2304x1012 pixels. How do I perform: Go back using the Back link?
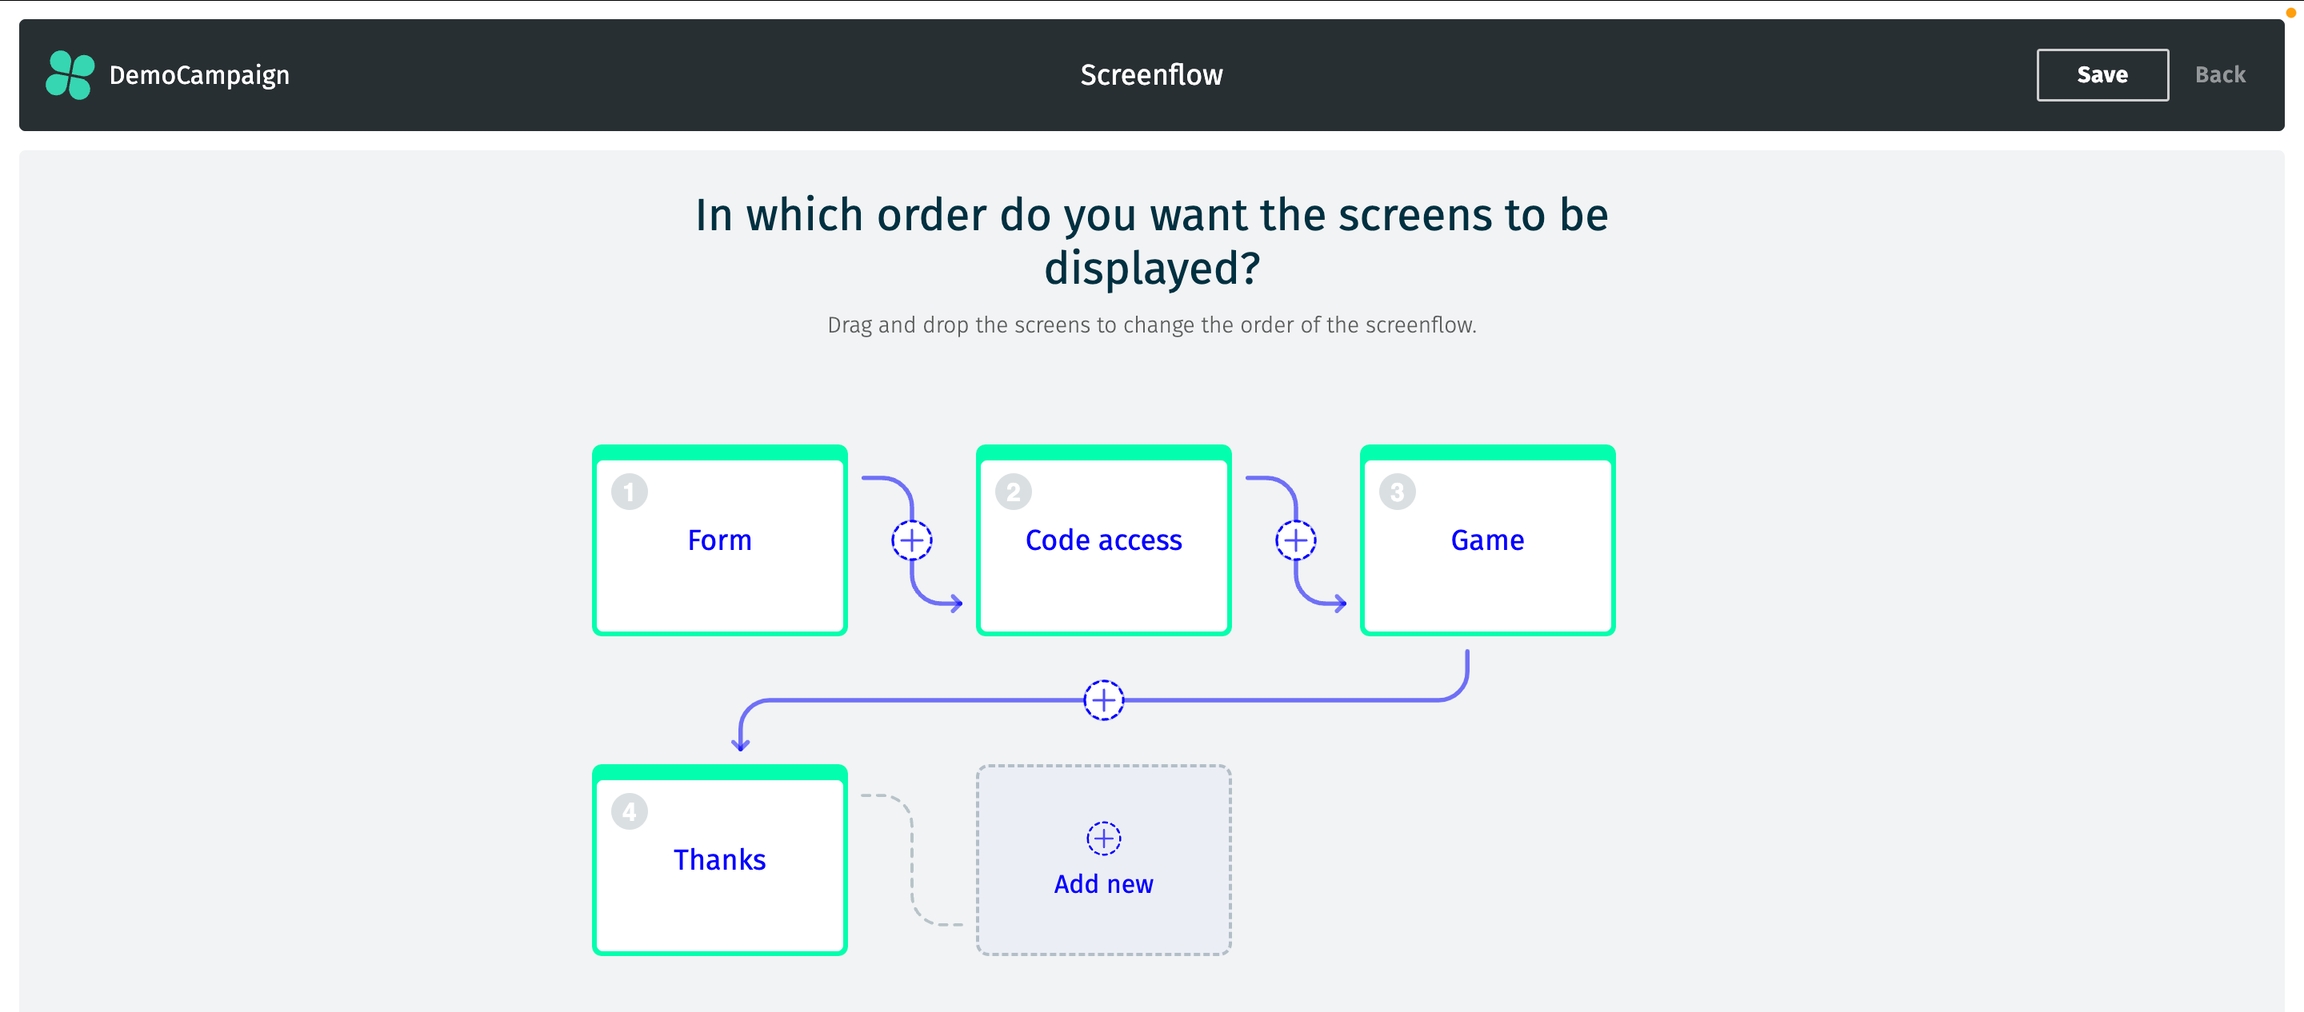(x=2219, y=75)
